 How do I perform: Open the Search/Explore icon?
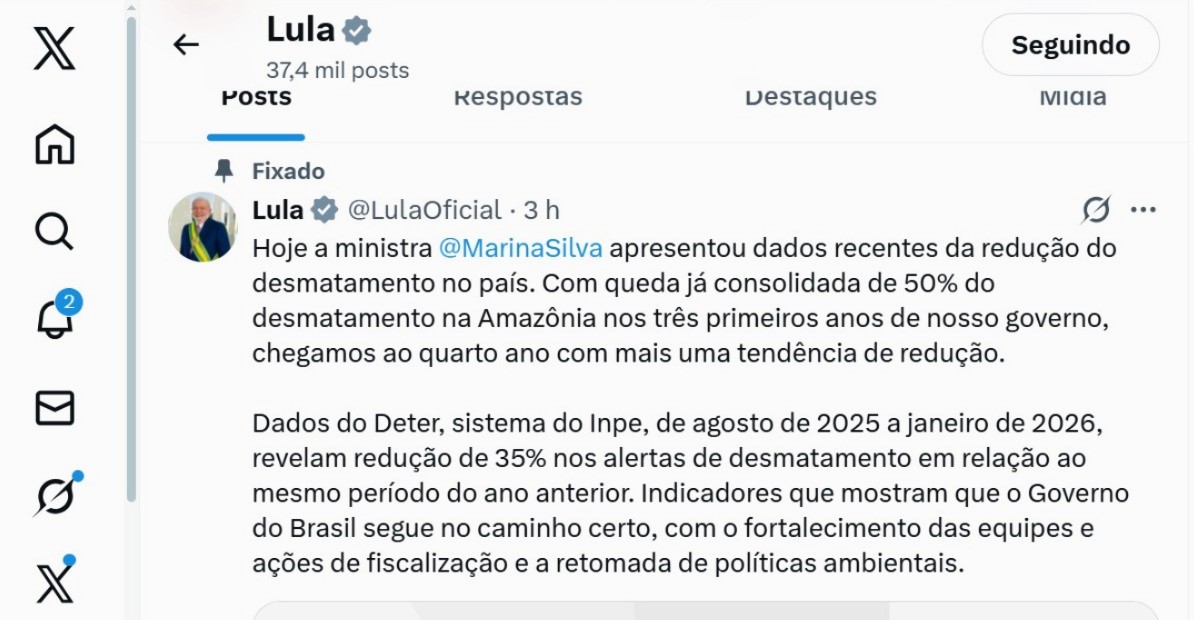(x=54, y=232)
